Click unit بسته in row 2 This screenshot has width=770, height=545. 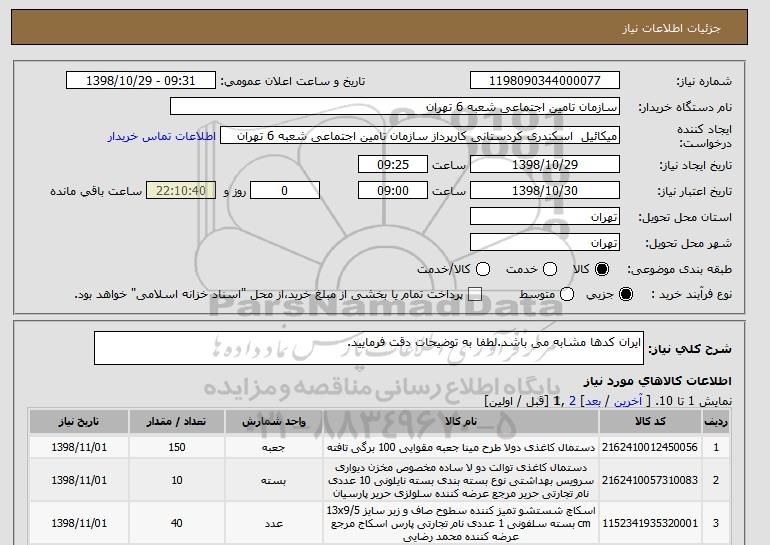274,480
